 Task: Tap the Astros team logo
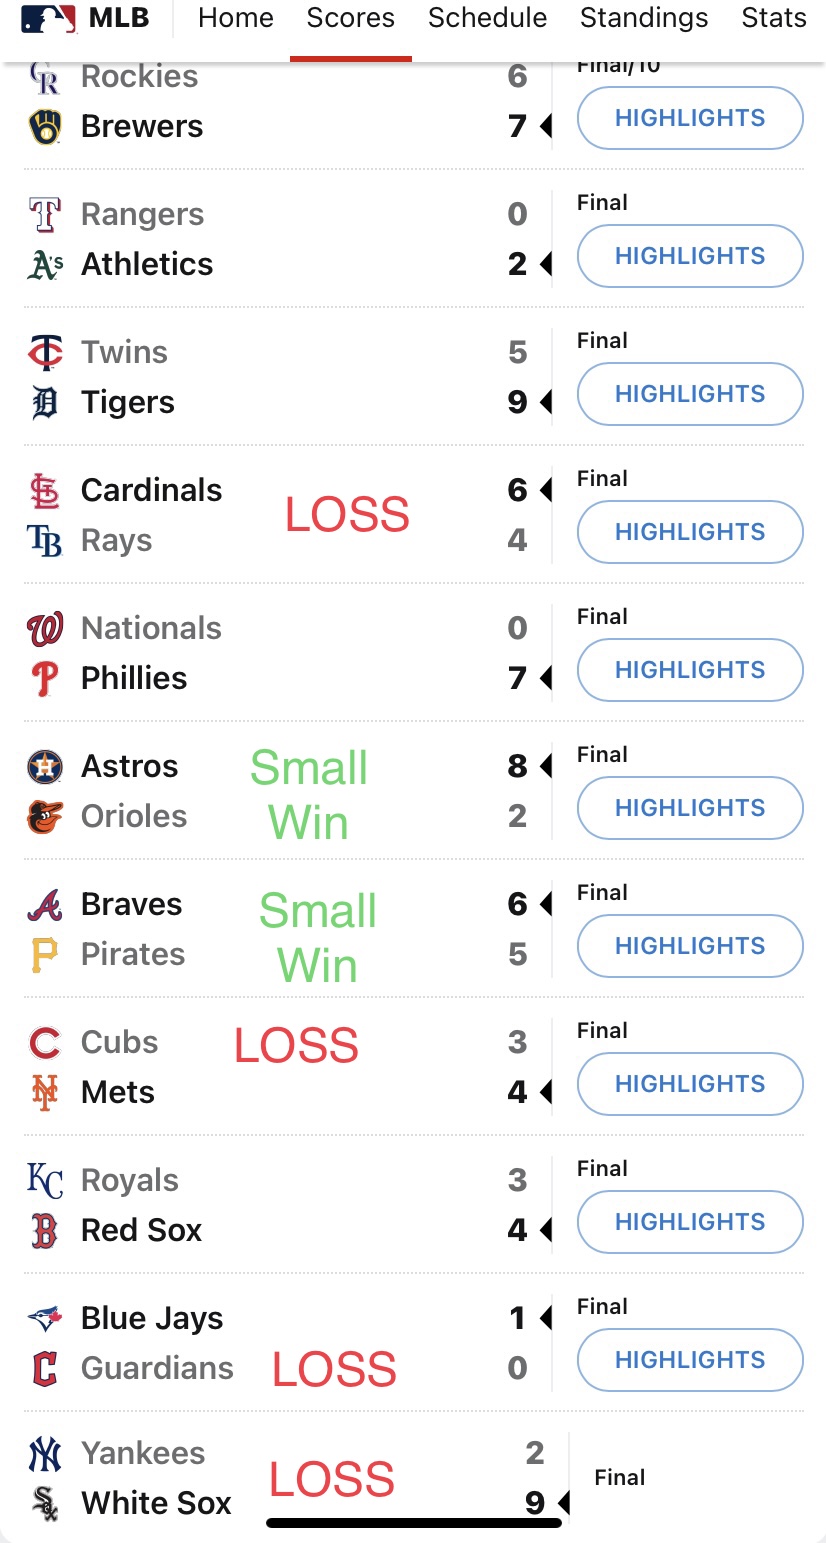[45, 767]
